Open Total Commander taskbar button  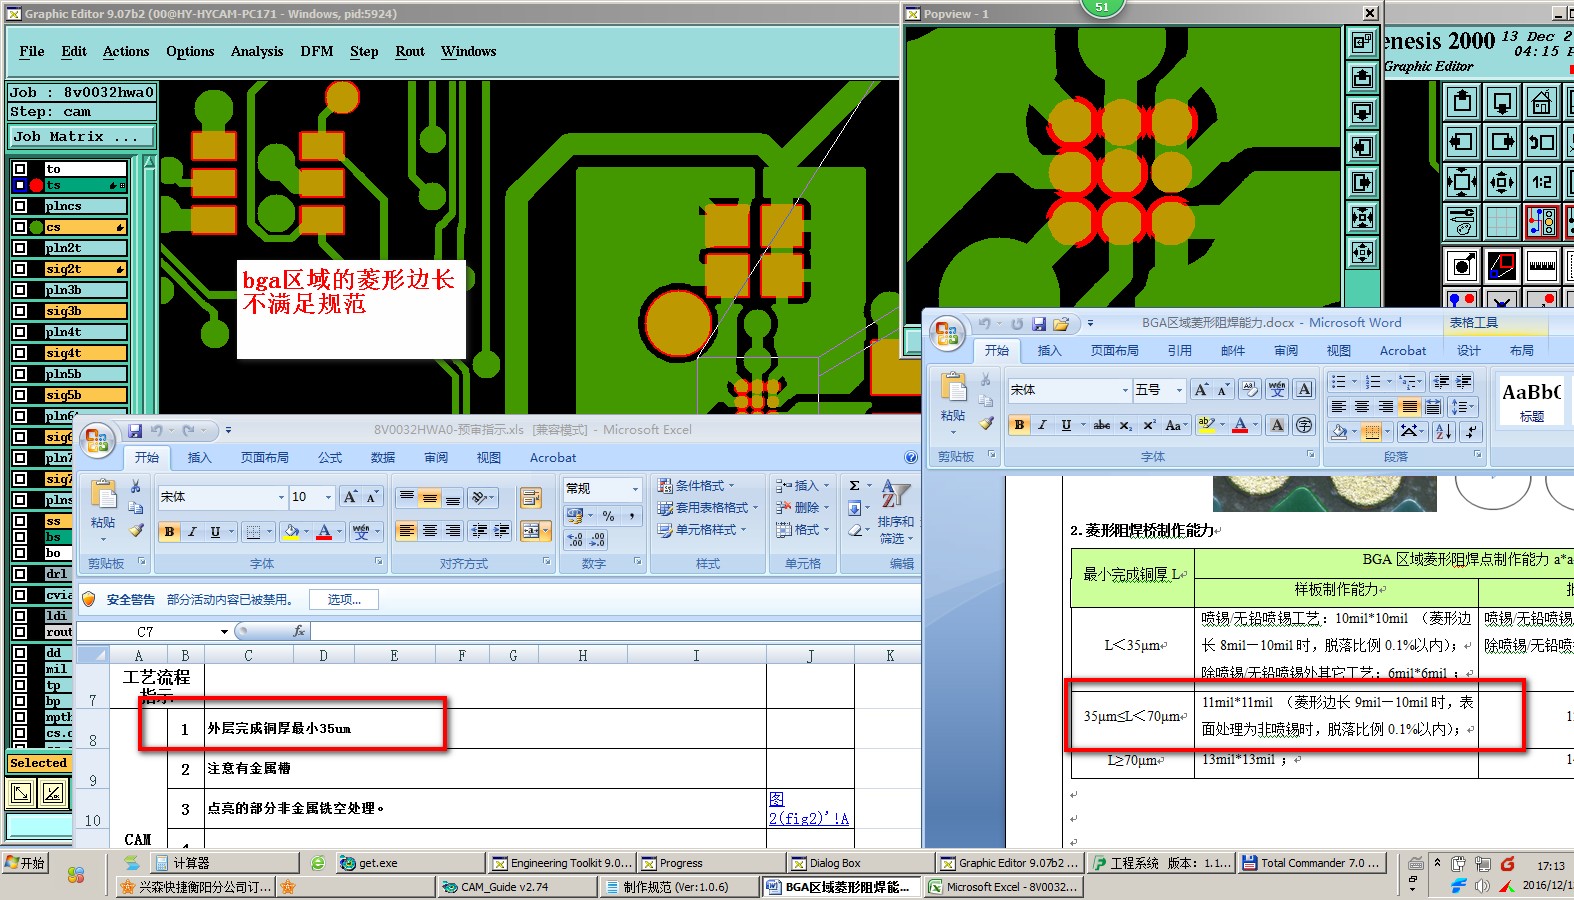coord(1312,863)
